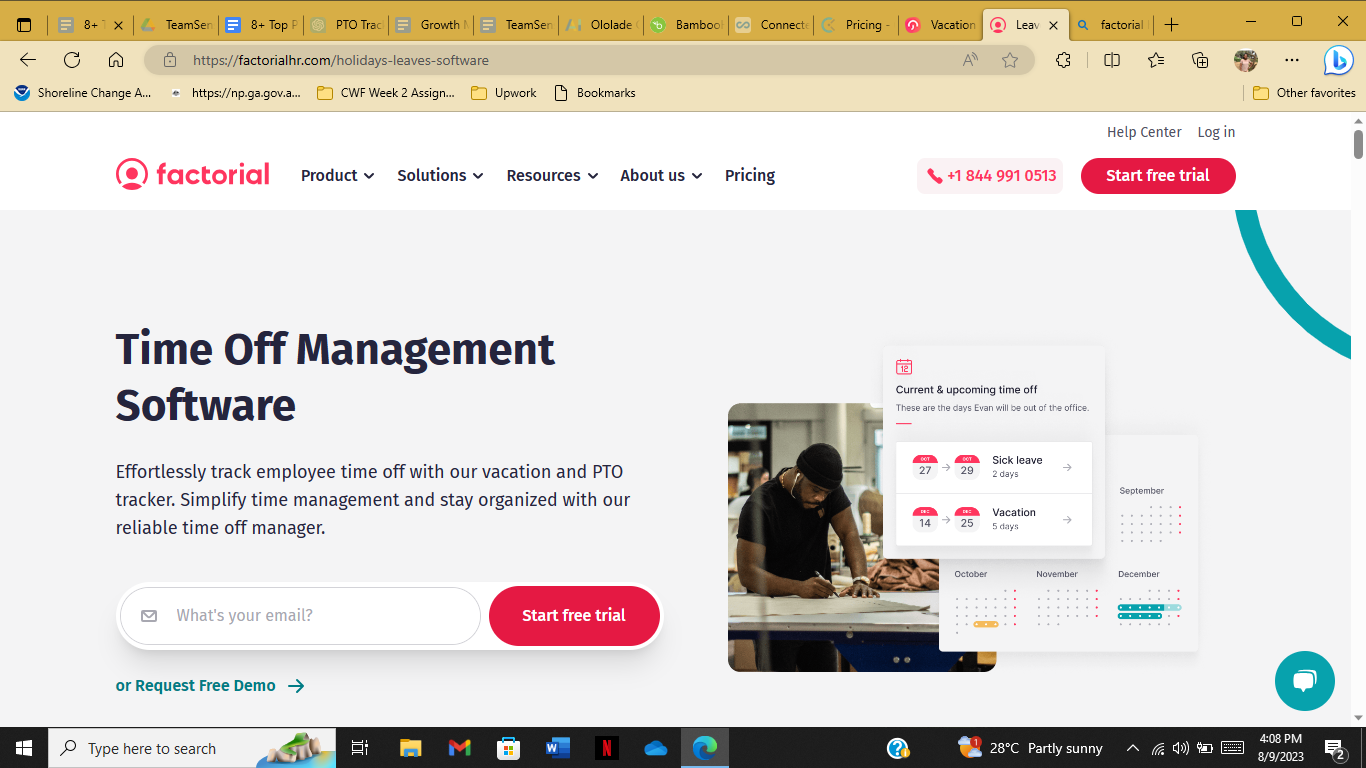Open the Favorites list icon

(x=1156, y=60)
